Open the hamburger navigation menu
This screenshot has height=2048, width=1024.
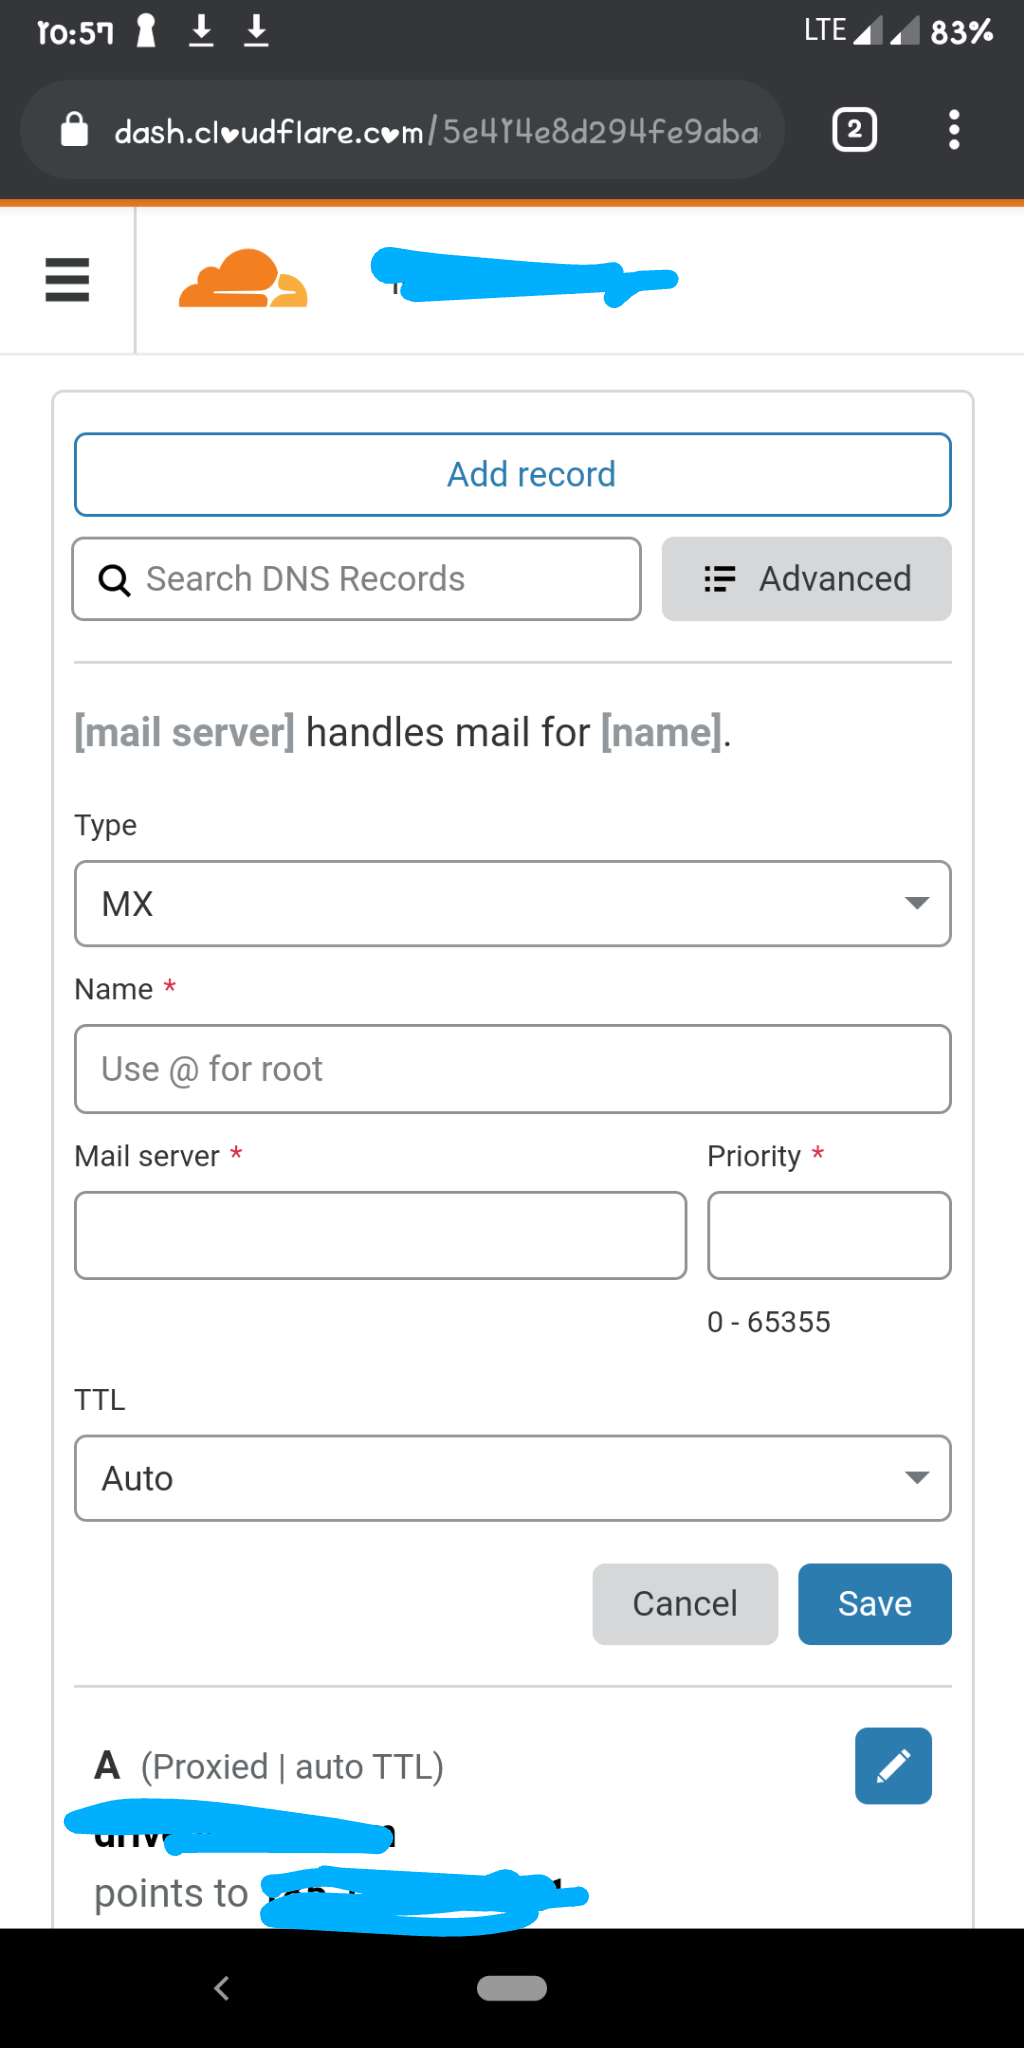[x=67, y=279]
